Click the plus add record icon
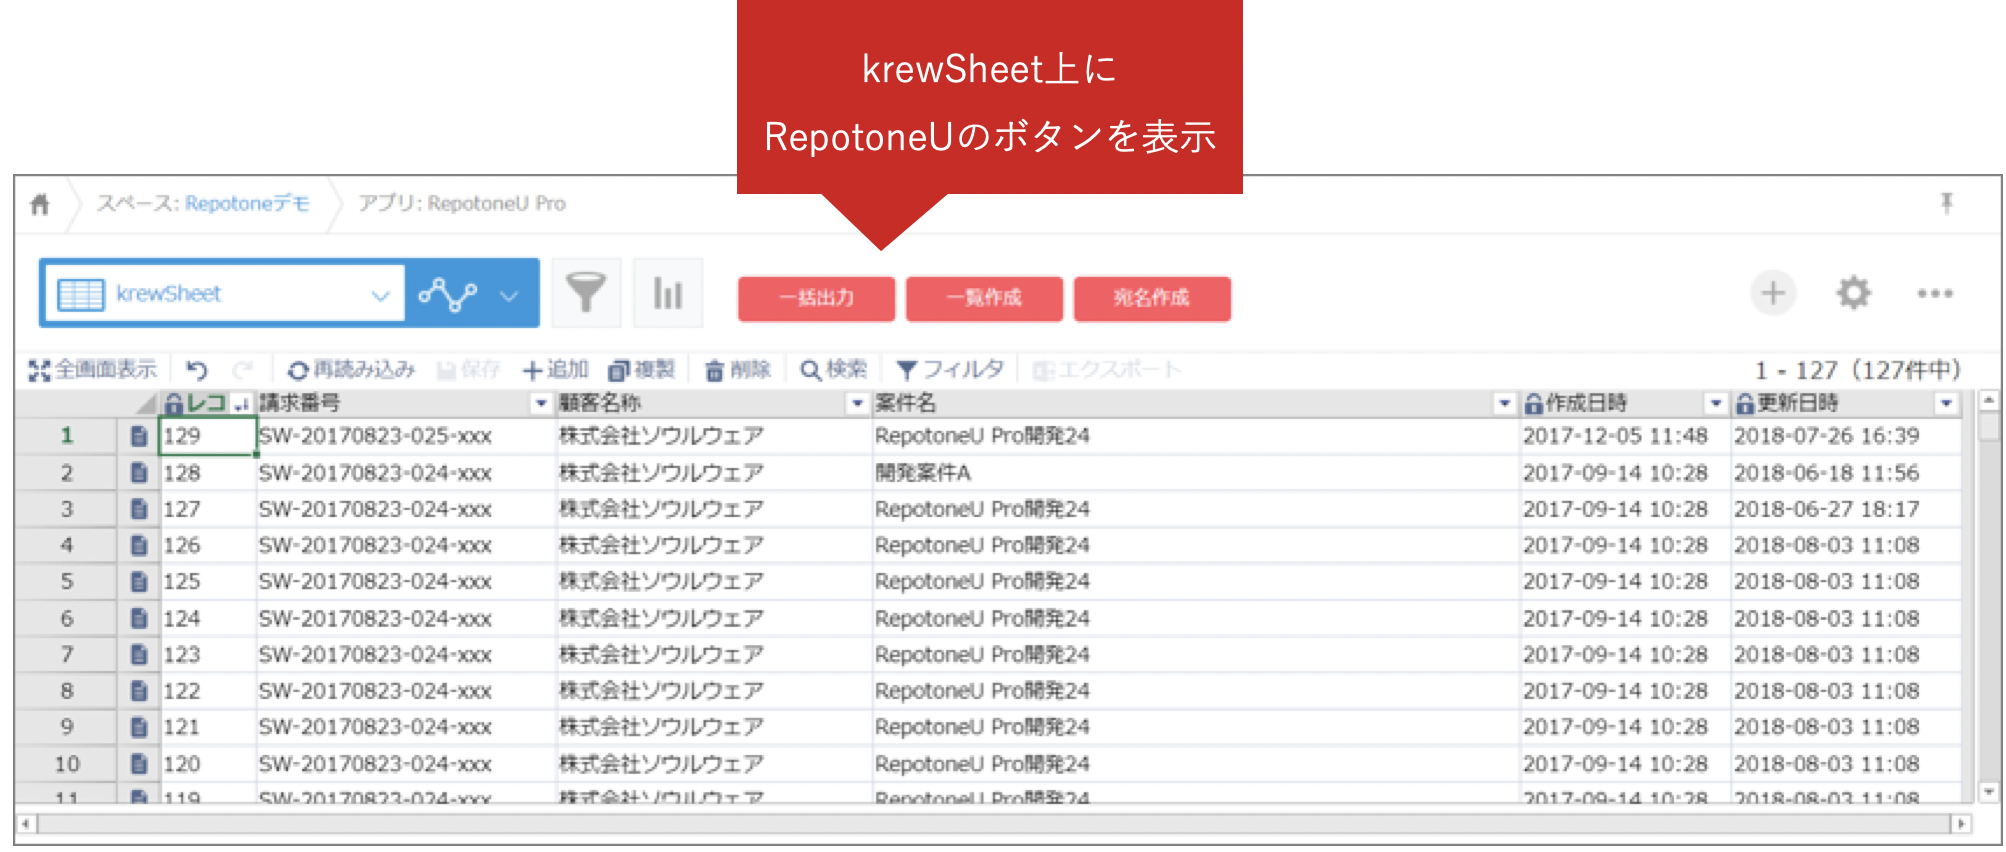This screenshot has width=2006, height=852. point(1772,294)
